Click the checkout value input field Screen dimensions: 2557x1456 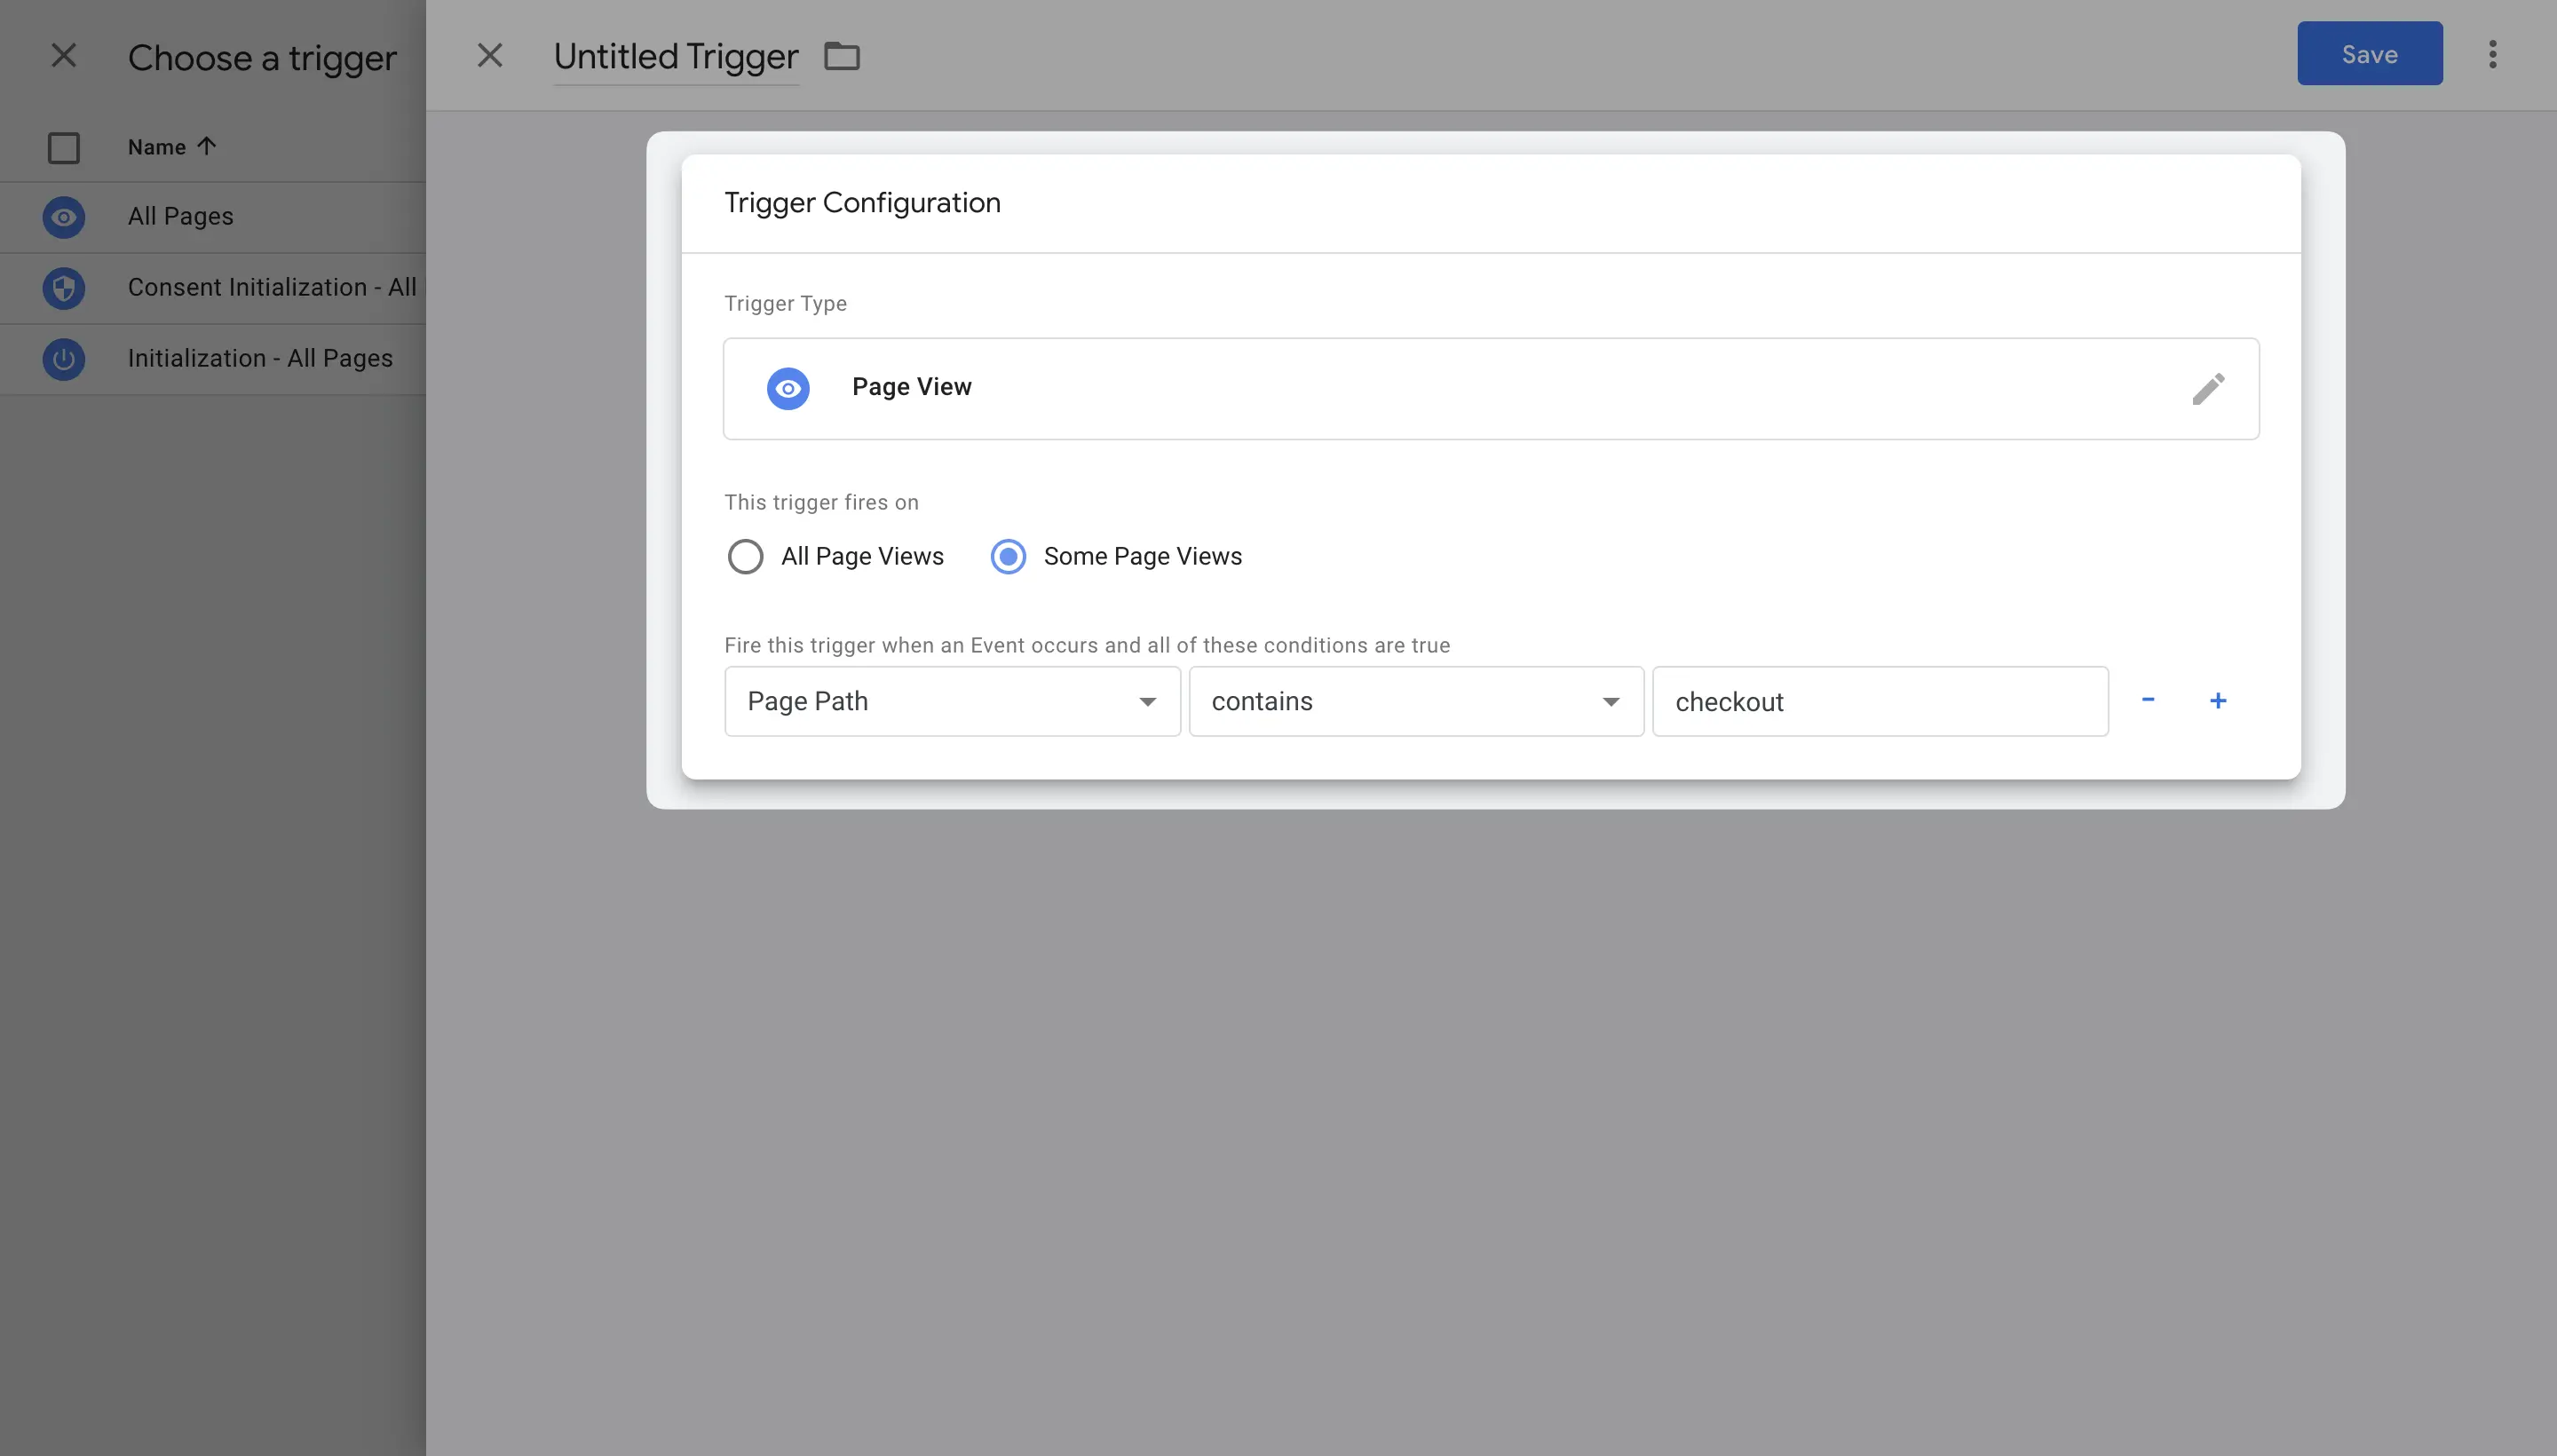click(x=1880, y=701)
